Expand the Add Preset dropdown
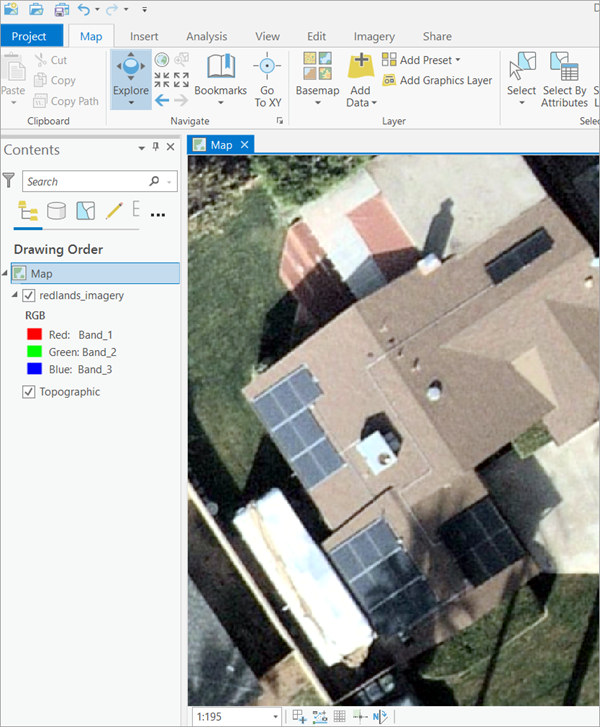 click(457, 60)
